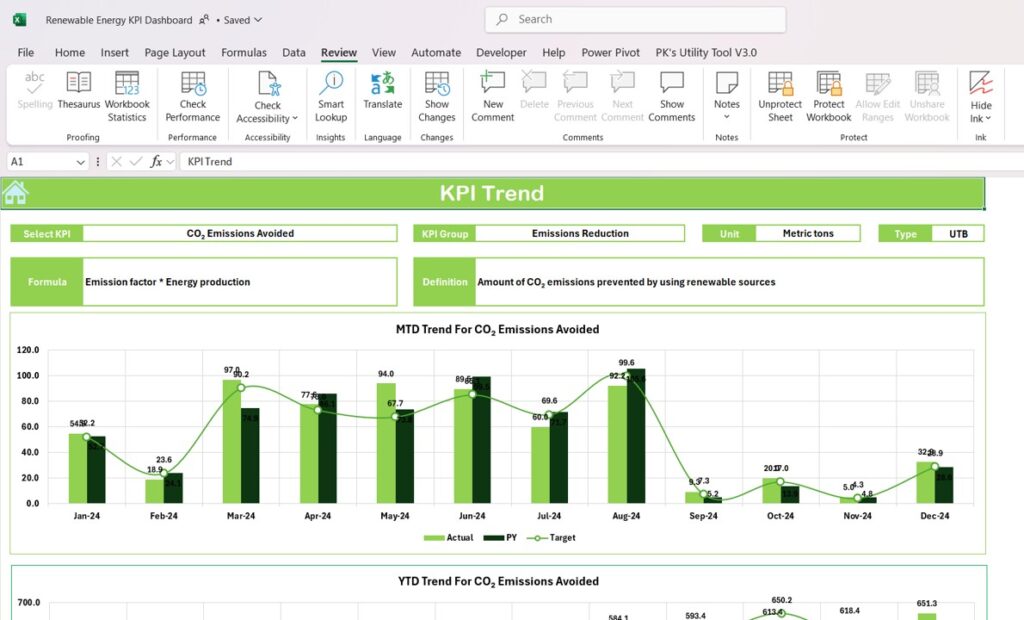Viewport: 1024px width, 620px height.
Task: Switch to the Formulas tab
Action: pos(244,52)
